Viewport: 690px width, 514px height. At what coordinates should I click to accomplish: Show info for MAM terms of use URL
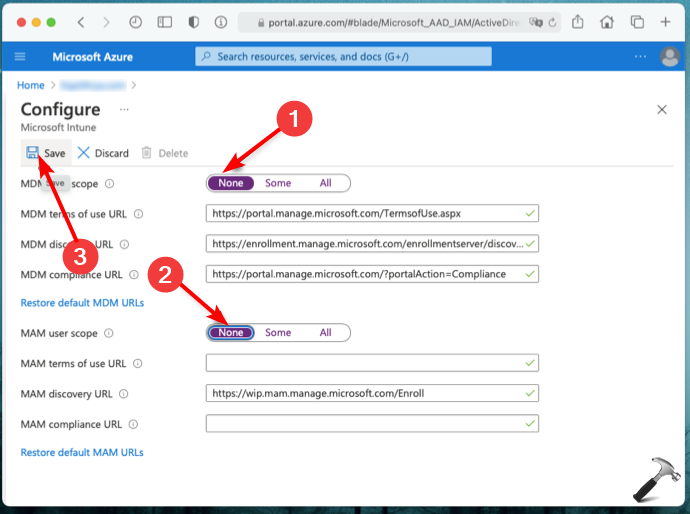138,363
